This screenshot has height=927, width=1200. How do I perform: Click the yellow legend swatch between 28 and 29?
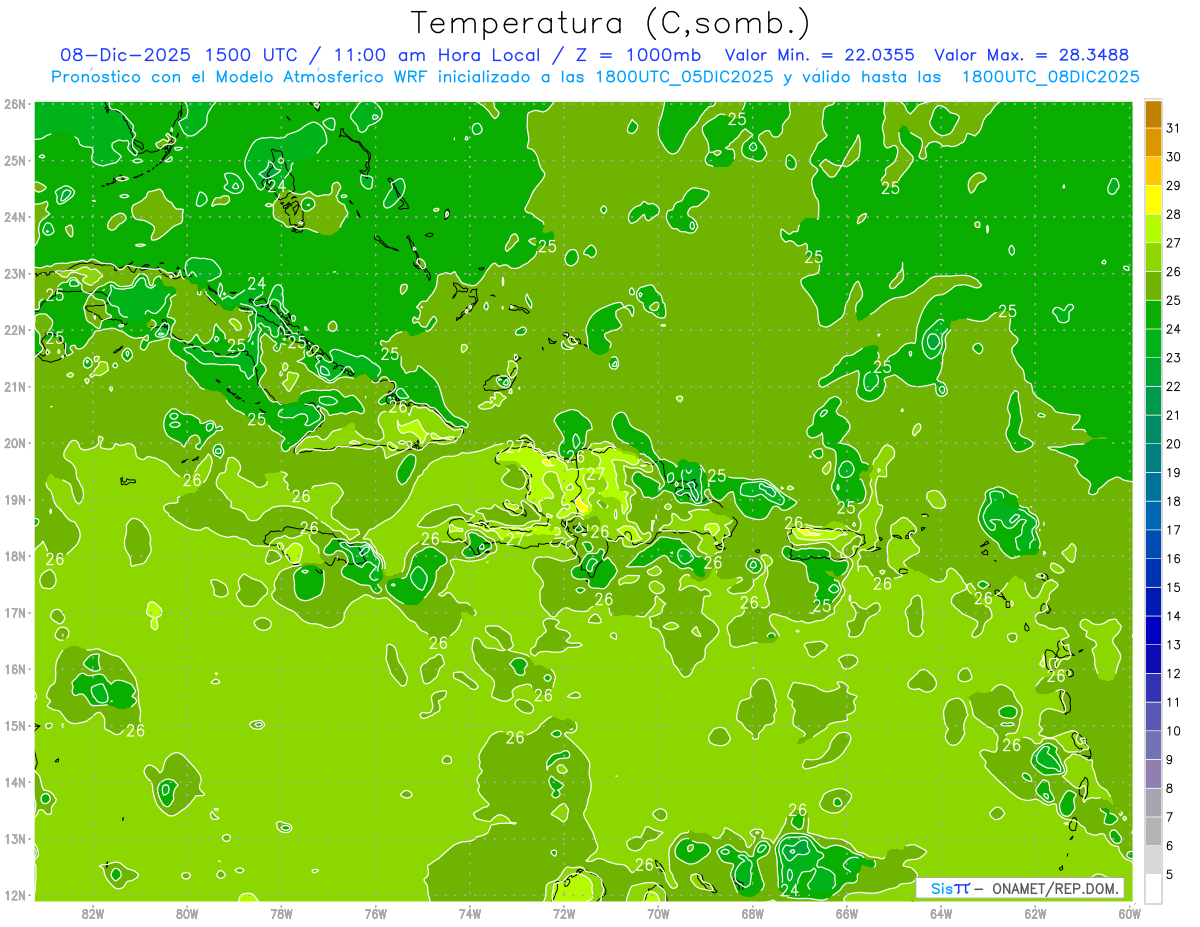click(1153, 200)
